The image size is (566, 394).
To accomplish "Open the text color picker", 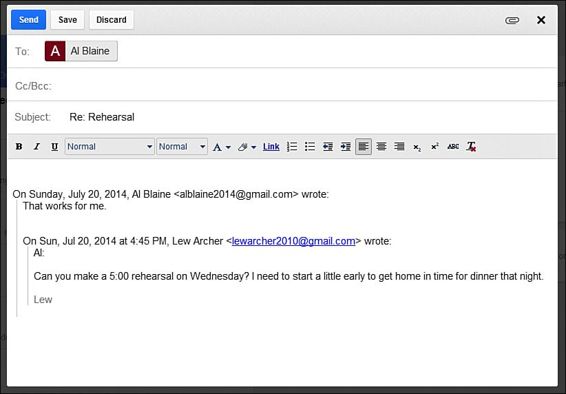I will [x=221, y=147].
